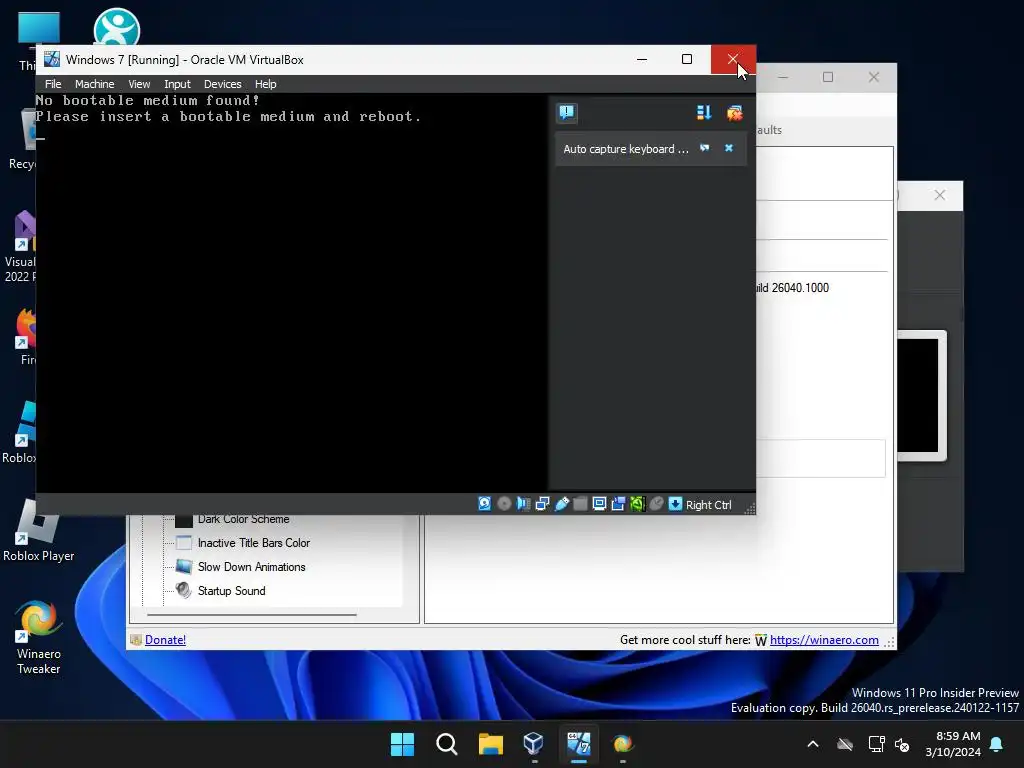Open Winaero Tweaker desktop shortcut
The width and height of the screenshot is (1024, 768).
[39, 637]
